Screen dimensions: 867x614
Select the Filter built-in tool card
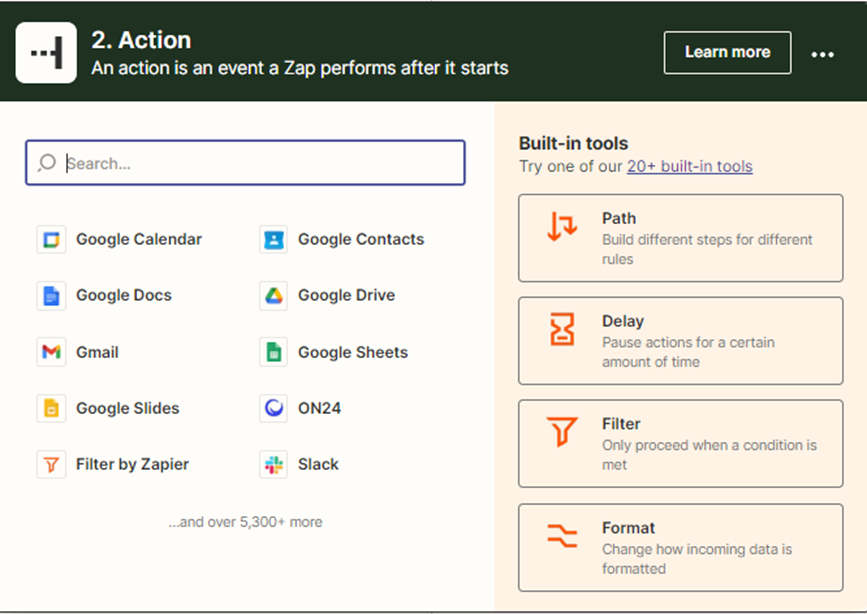tap(681, 444)
